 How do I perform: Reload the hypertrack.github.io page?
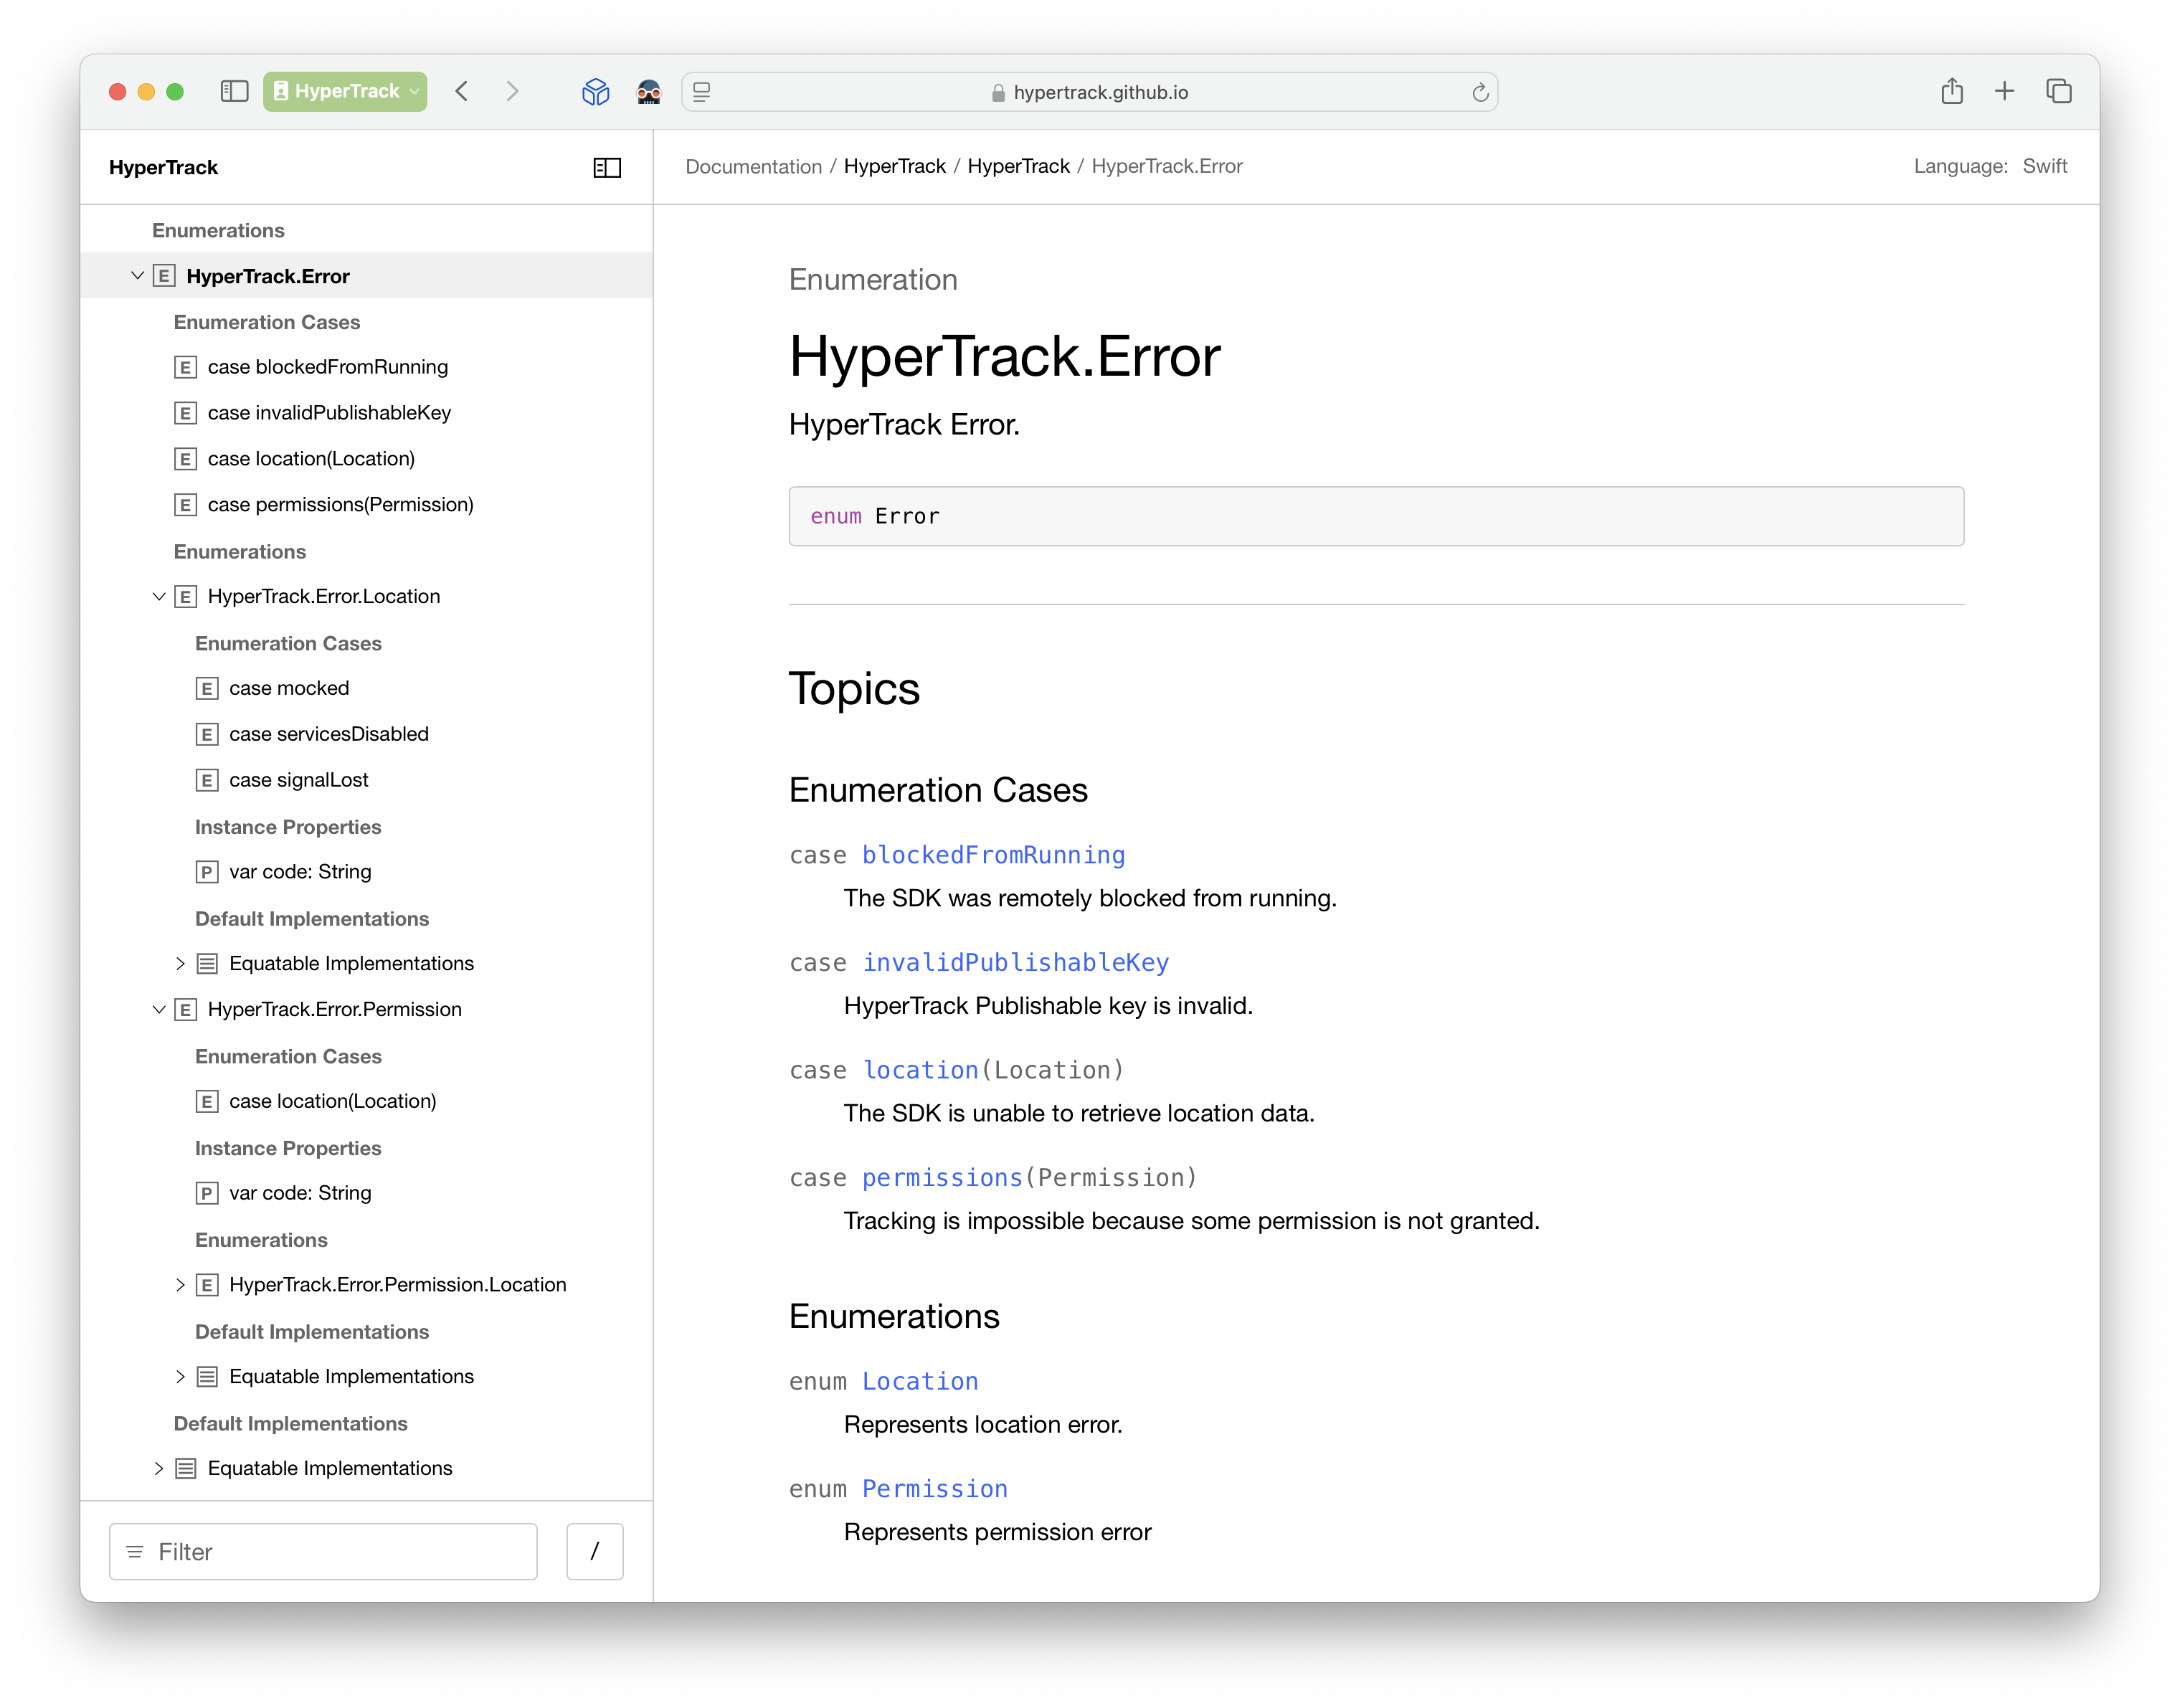pyautogui.click(x=1480, y=92)
